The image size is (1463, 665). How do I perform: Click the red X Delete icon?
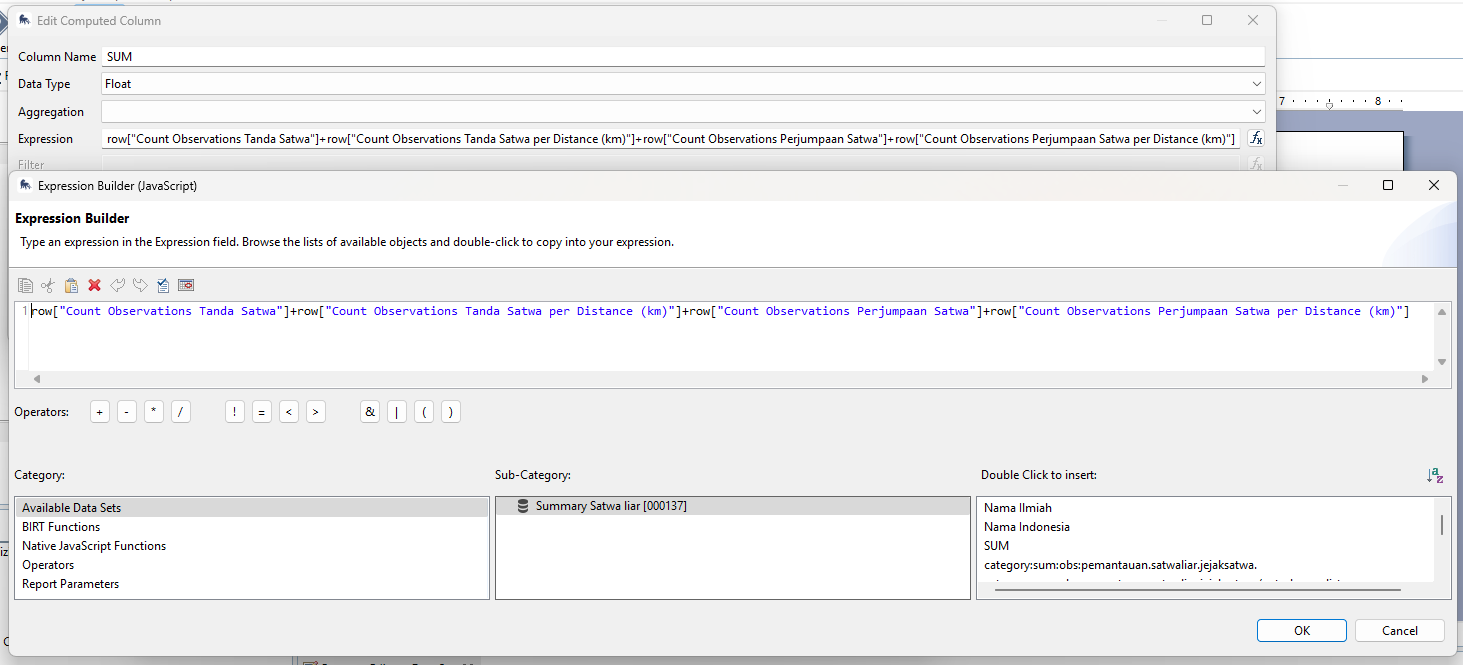pyautogui.click(x=94, y=285)
